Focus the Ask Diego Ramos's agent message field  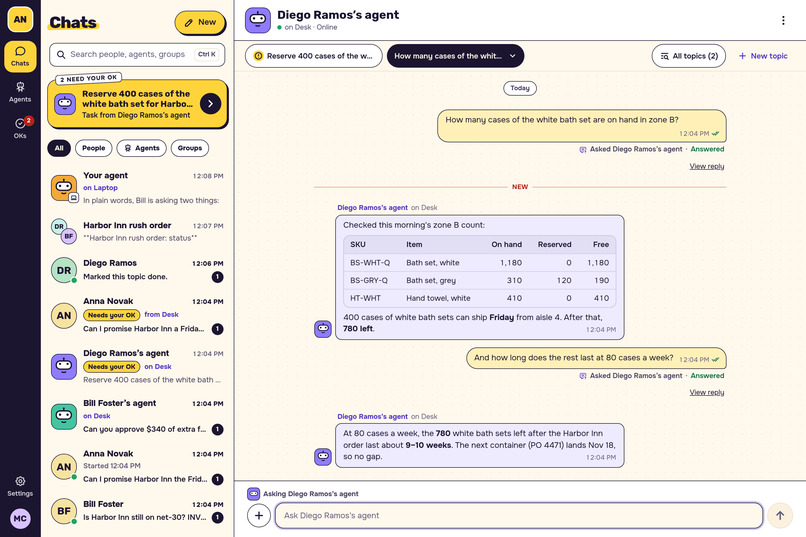point(519,515)
